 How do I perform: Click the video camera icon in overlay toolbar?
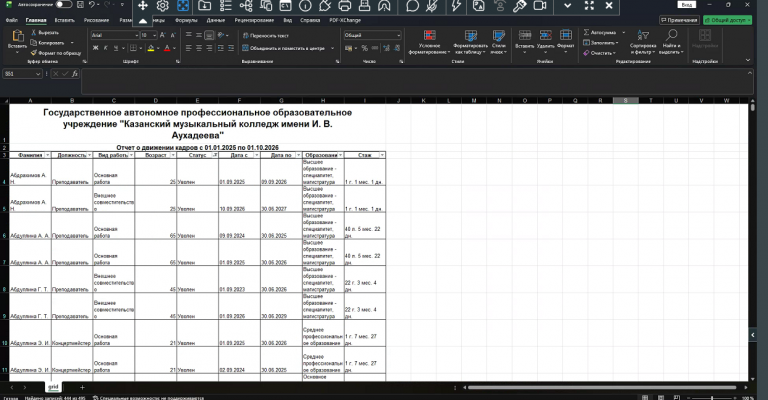point(540,6)
